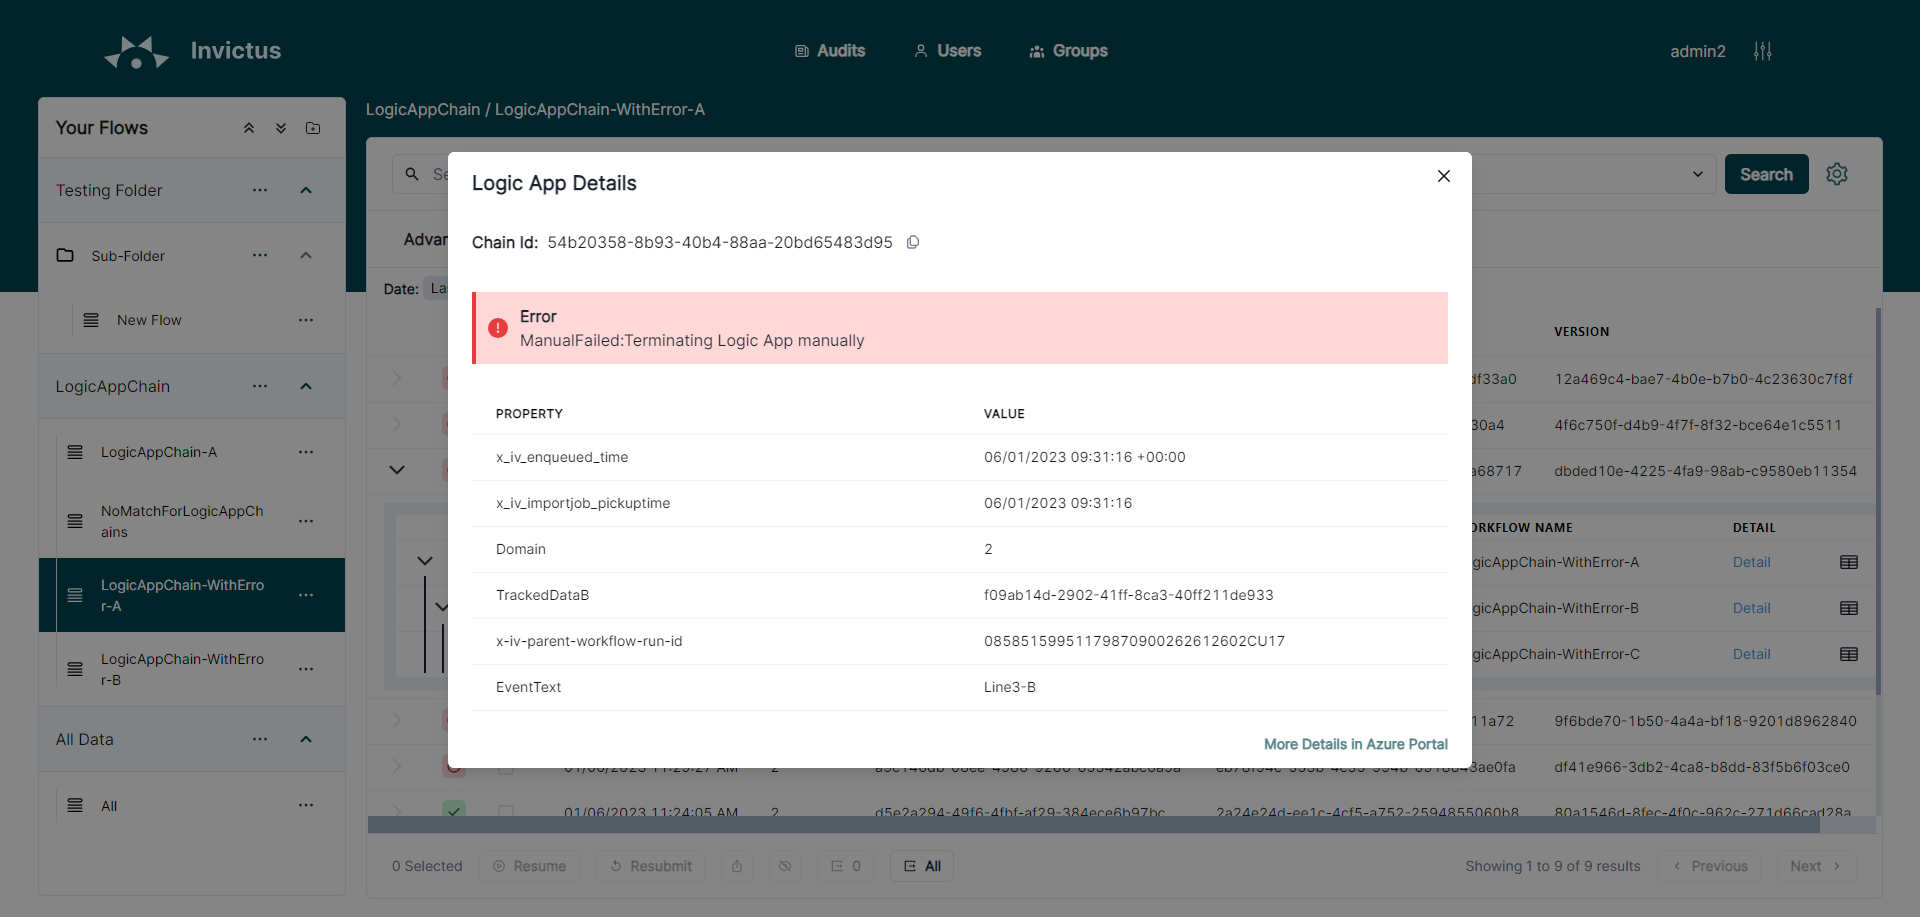Expand all folders in Your Flows
This screenshot has height=917, width=1920.
click(x=281, y=128)
